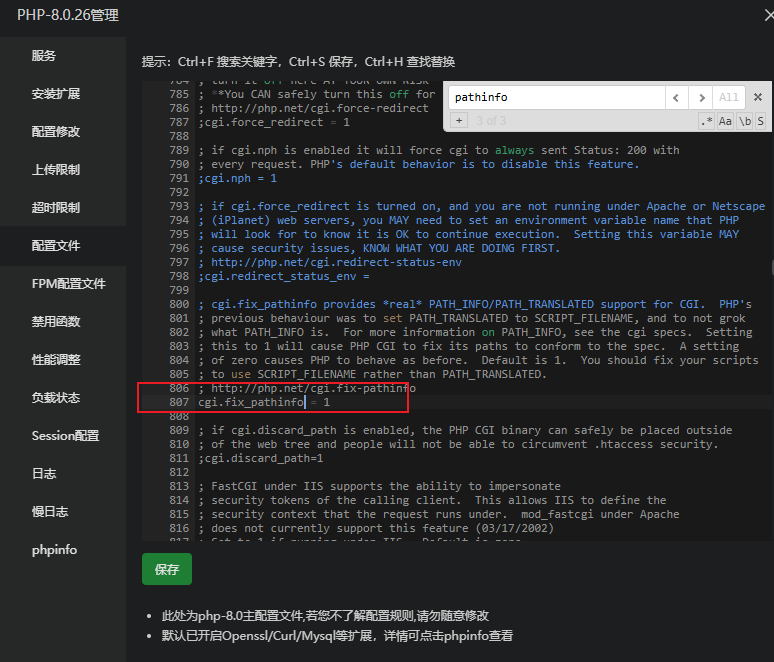
Task: Open 配置修改 in sidebar
Action: point(56,132)
